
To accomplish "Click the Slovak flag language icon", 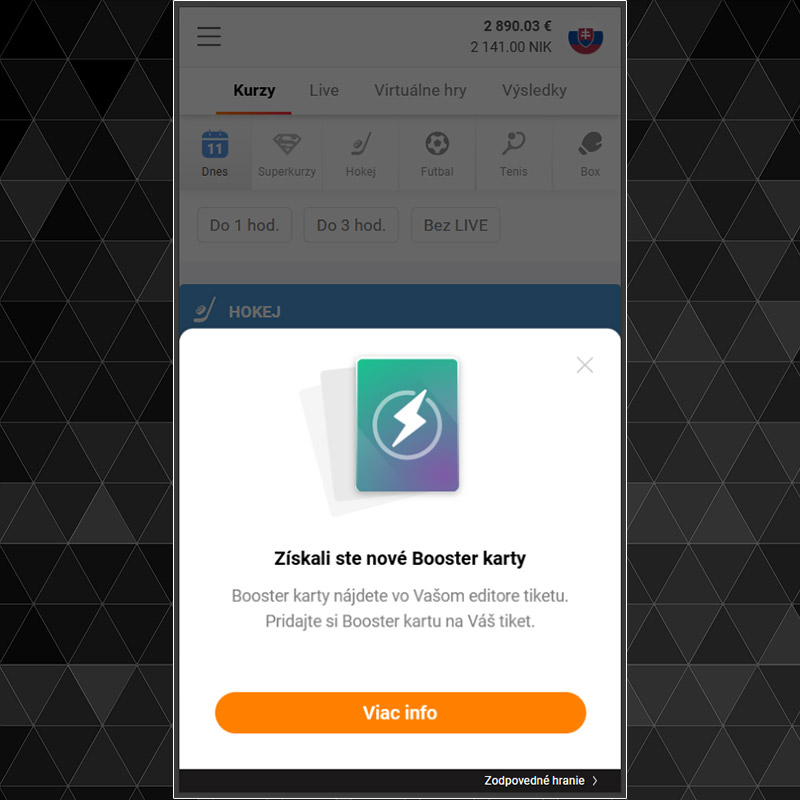I will [585, 40].
